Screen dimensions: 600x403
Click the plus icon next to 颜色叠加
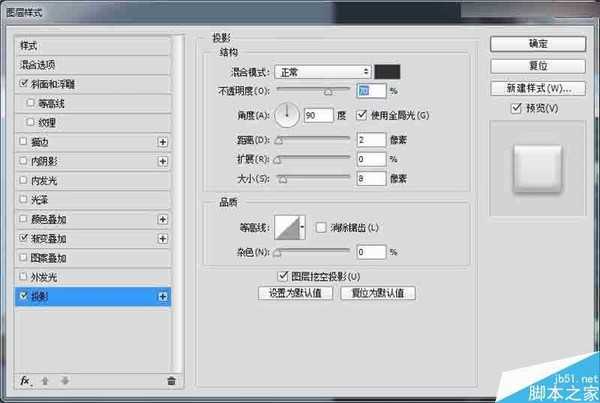click(x=162, y=219)
